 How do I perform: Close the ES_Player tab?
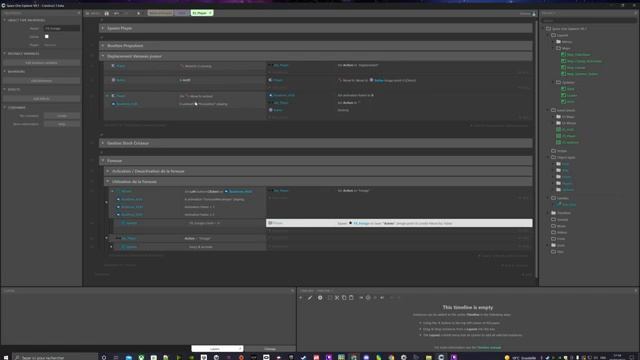coord(211,13)
